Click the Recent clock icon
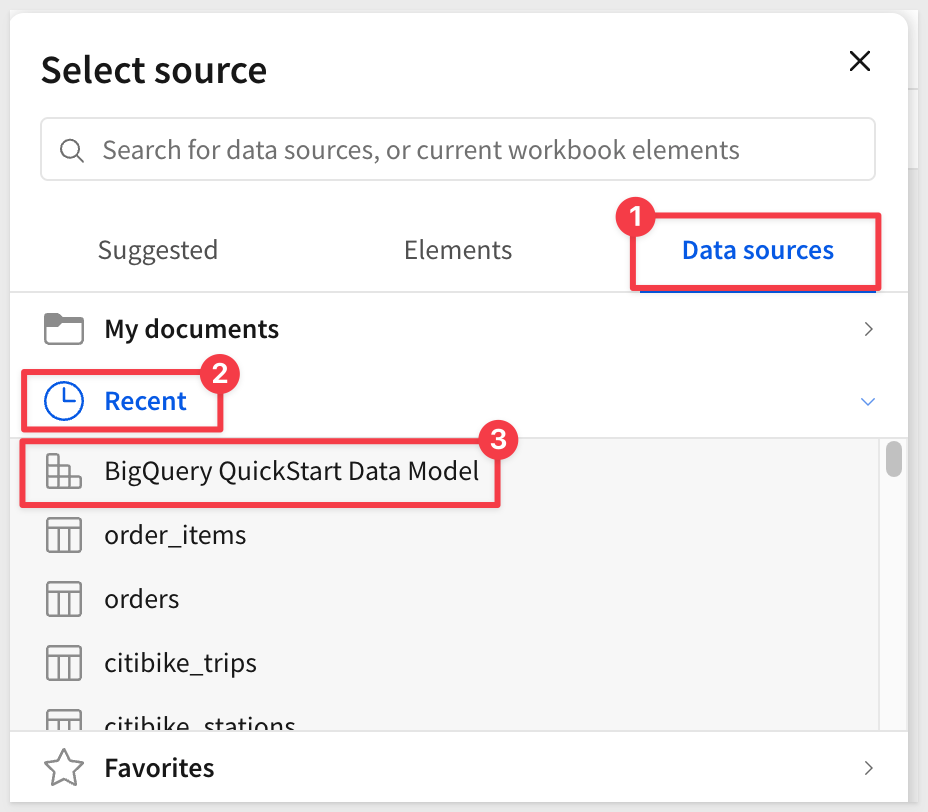928x812 pixels. pyautogui.click(x=64, y=401)
